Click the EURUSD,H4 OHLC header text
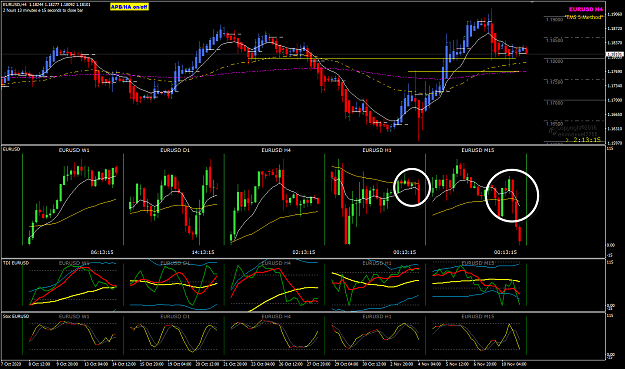 [47, 4]
